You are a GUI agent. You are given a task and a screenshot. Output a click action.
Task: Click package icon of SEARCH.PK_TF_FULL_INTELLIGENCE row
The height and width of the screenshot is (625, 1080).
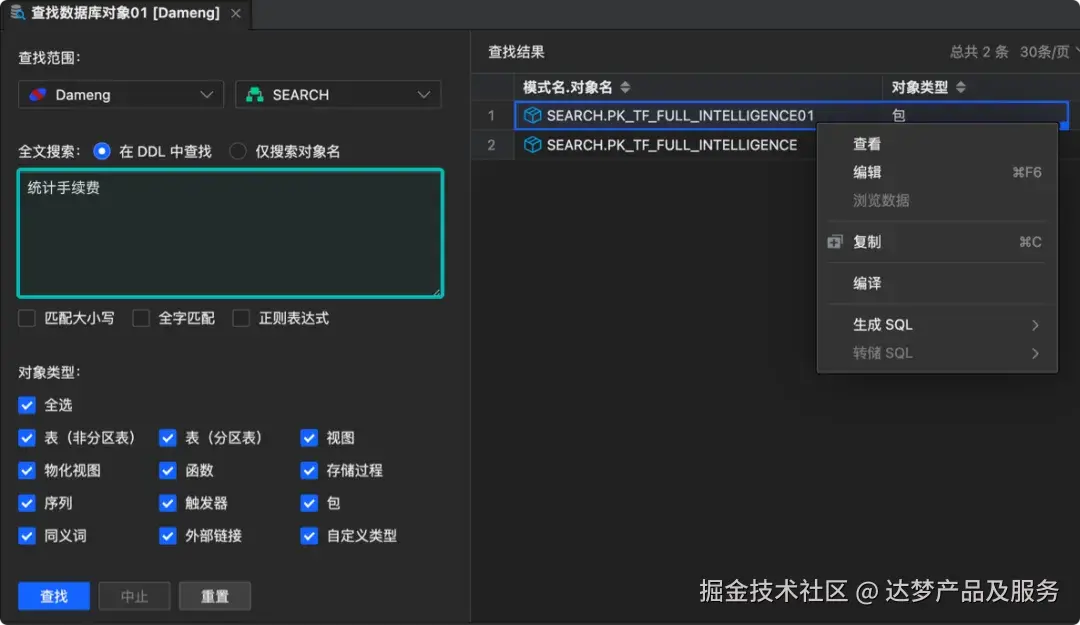tap(532, 145)
